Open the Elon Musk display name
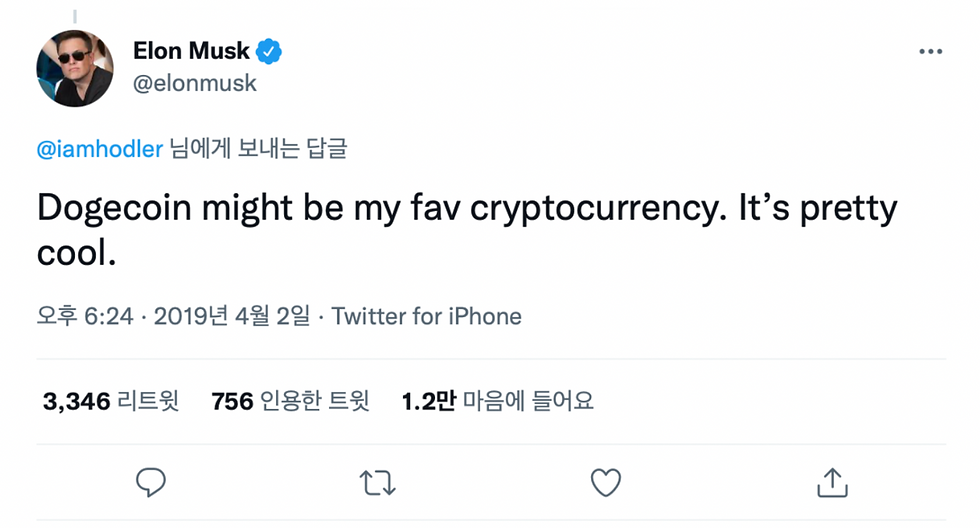Screen dimensions: 980x528 [191, 50]
